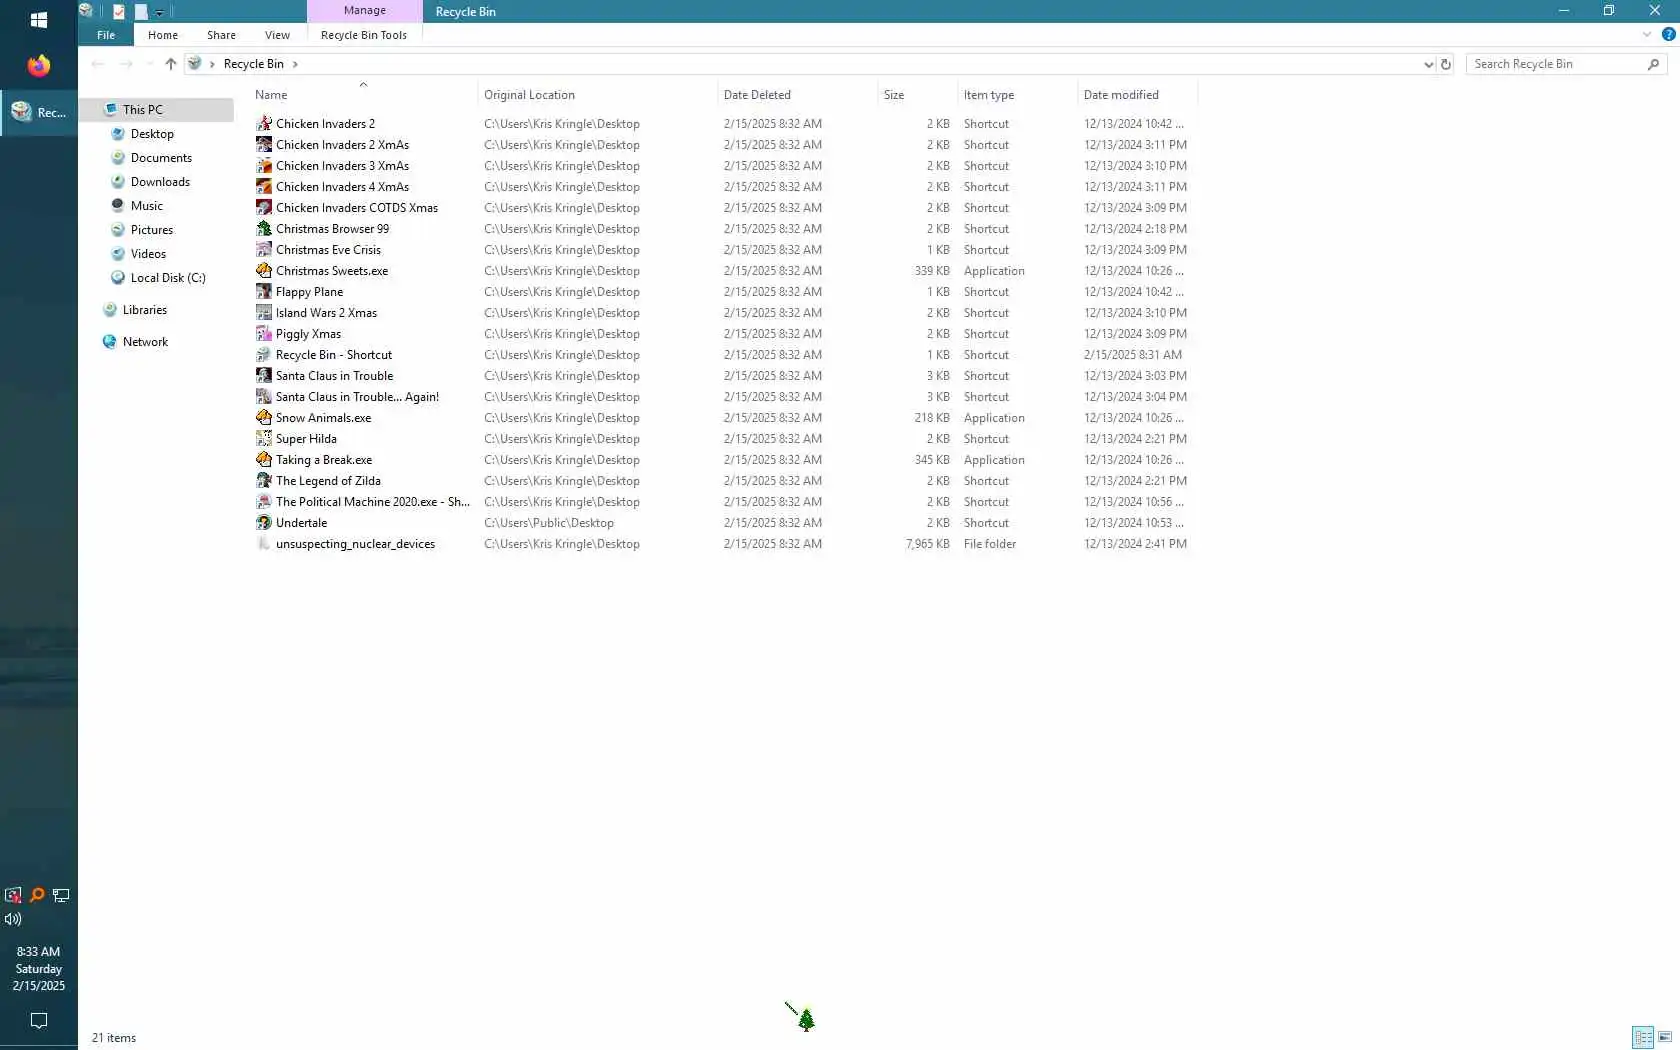Click the Properties icon in the quick access toolbar

pos(119,11)
